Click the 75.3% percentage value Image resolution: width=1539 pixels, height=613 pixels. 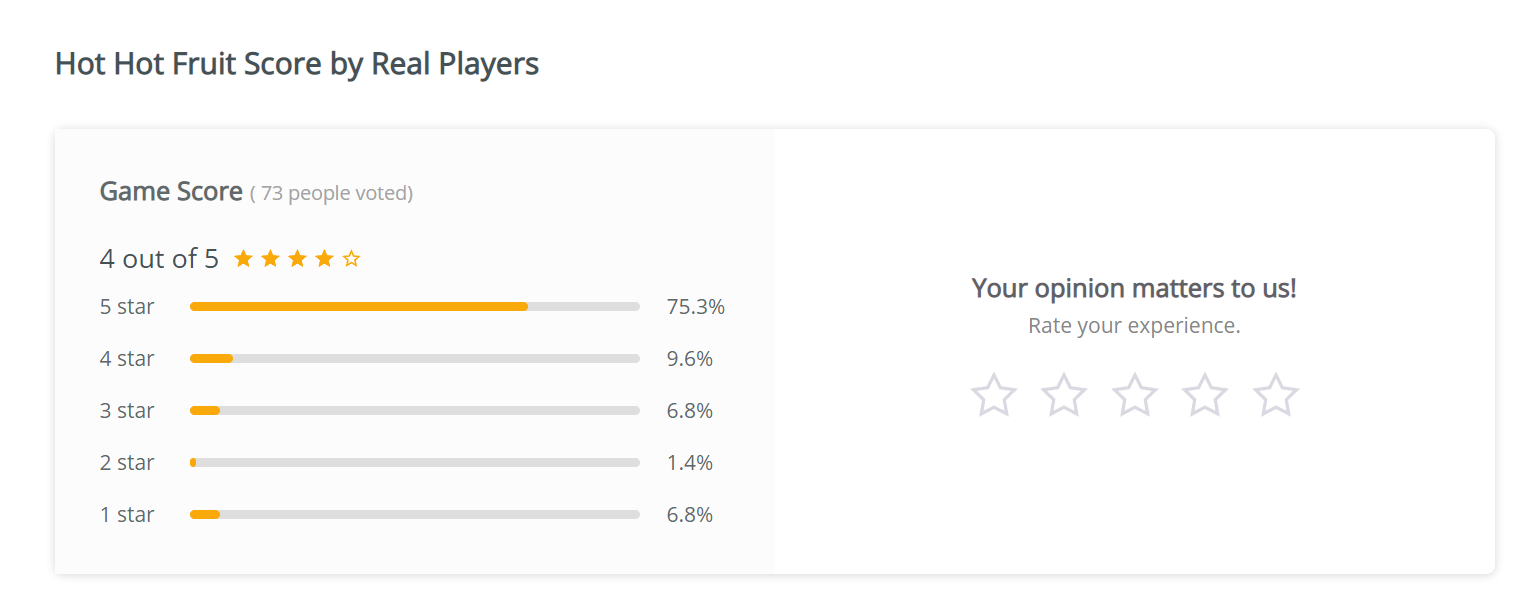pyautogui.click(x=695, y=307)
